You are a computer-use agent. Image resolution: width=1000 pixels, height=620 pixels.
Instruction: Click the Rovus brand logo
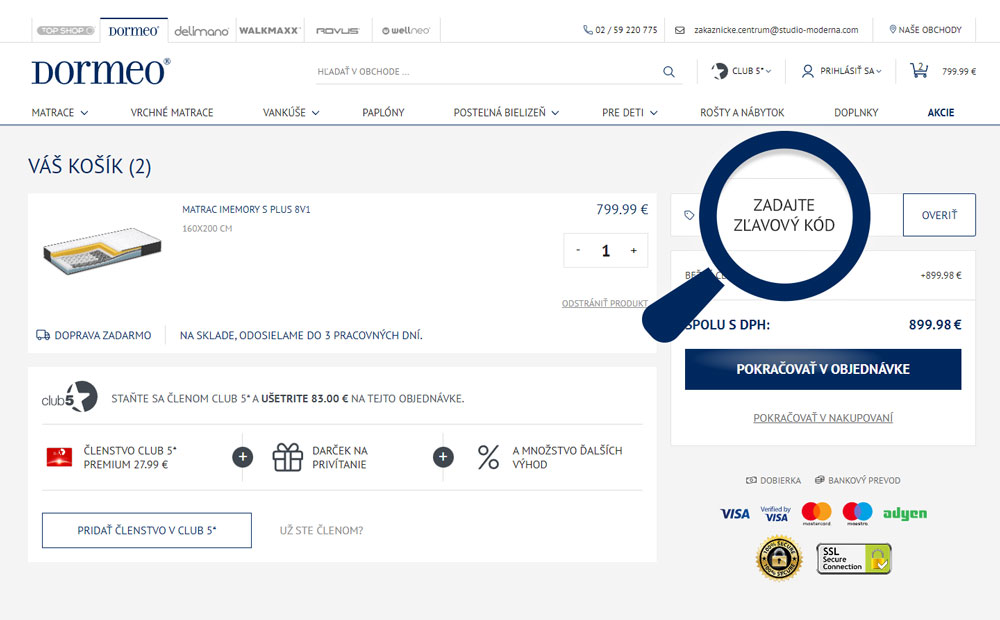pyautogui.click(x=337, y=31)
